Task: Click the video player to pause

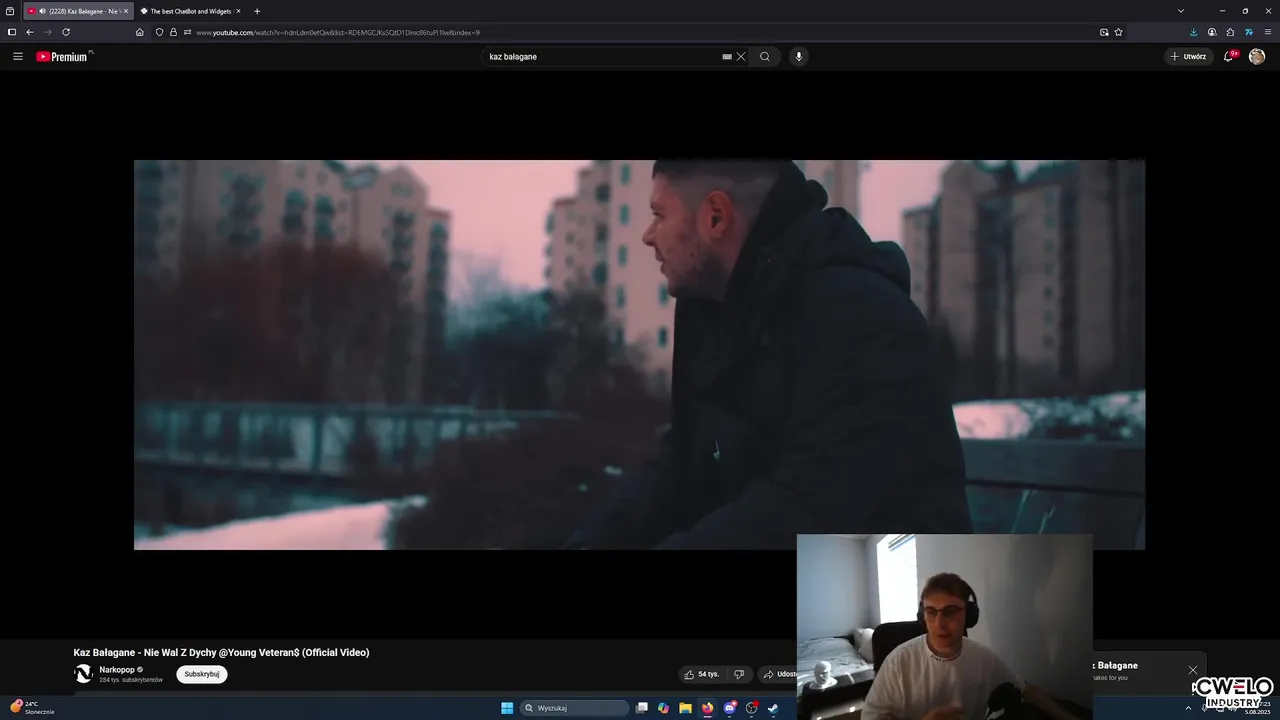Action: (x=639, y=354)
